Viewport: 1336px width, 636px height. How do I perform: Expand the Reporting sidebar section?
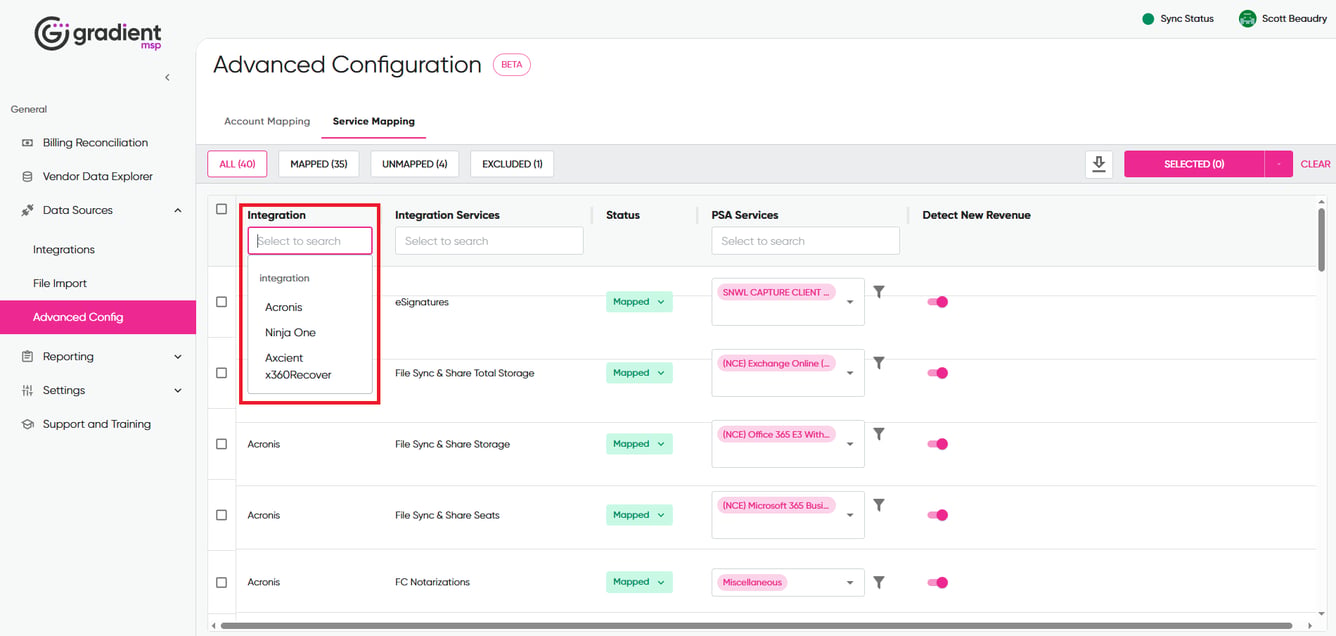point(178,357)
